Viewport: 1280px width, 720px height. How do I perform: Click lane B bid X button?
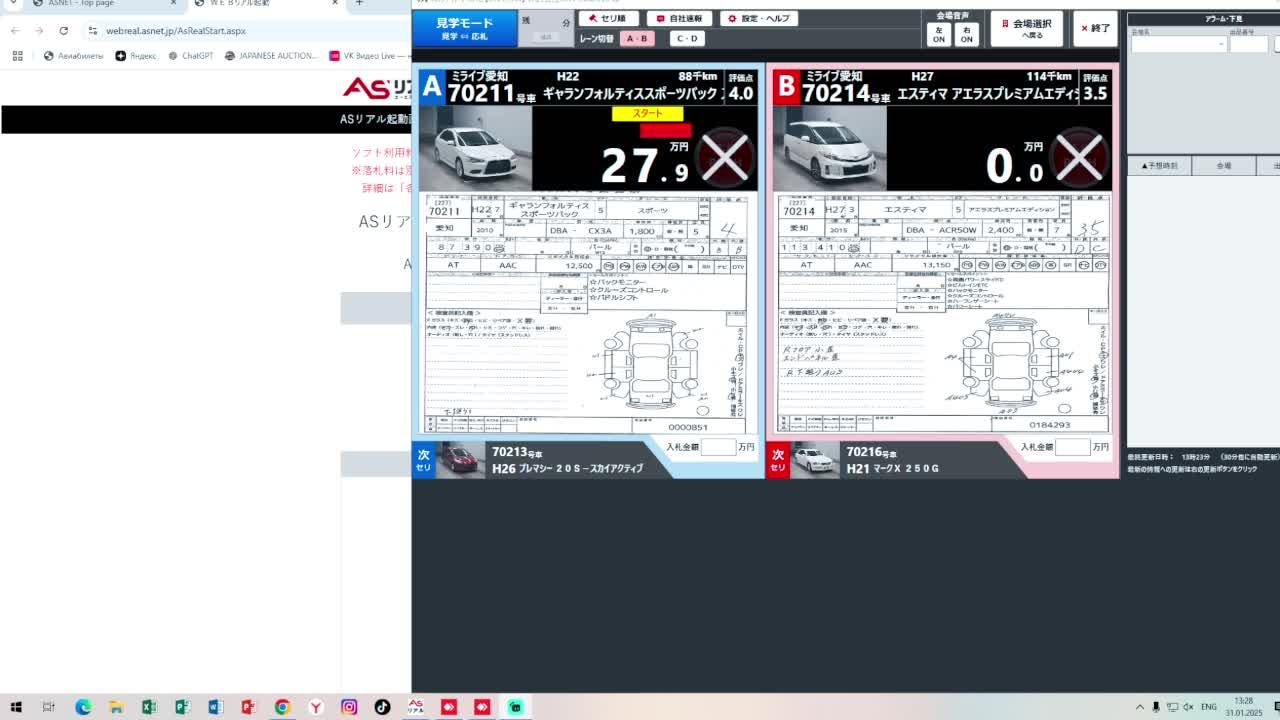point(1079,157)
